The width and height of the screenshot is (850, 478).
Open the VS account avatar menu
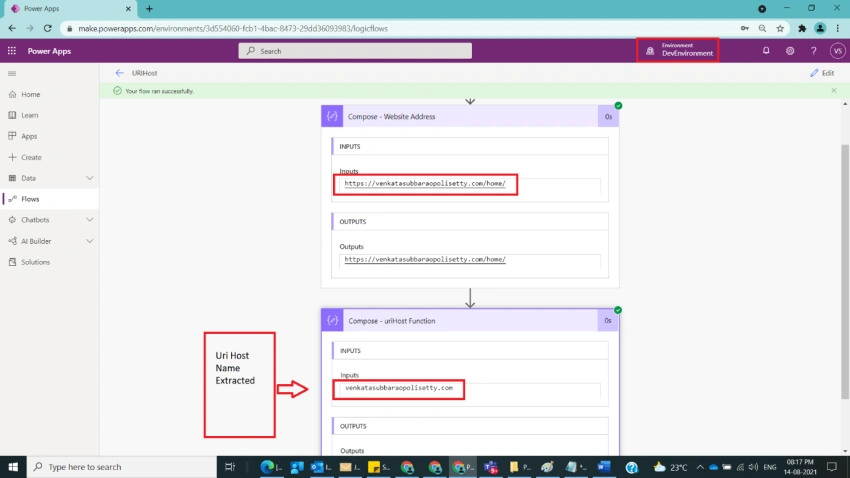(838, 51)
